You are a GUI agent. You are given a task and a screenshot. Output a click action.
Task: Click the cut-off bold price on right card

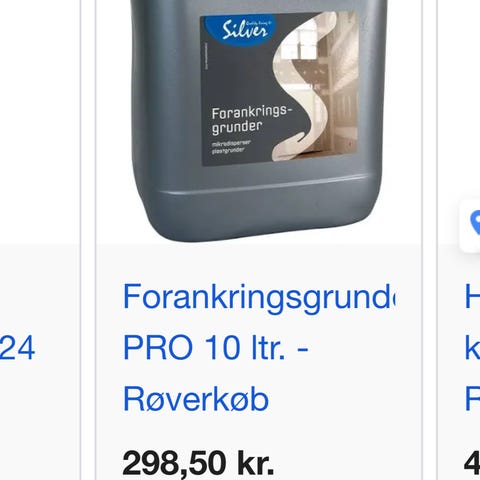point(472,463)
